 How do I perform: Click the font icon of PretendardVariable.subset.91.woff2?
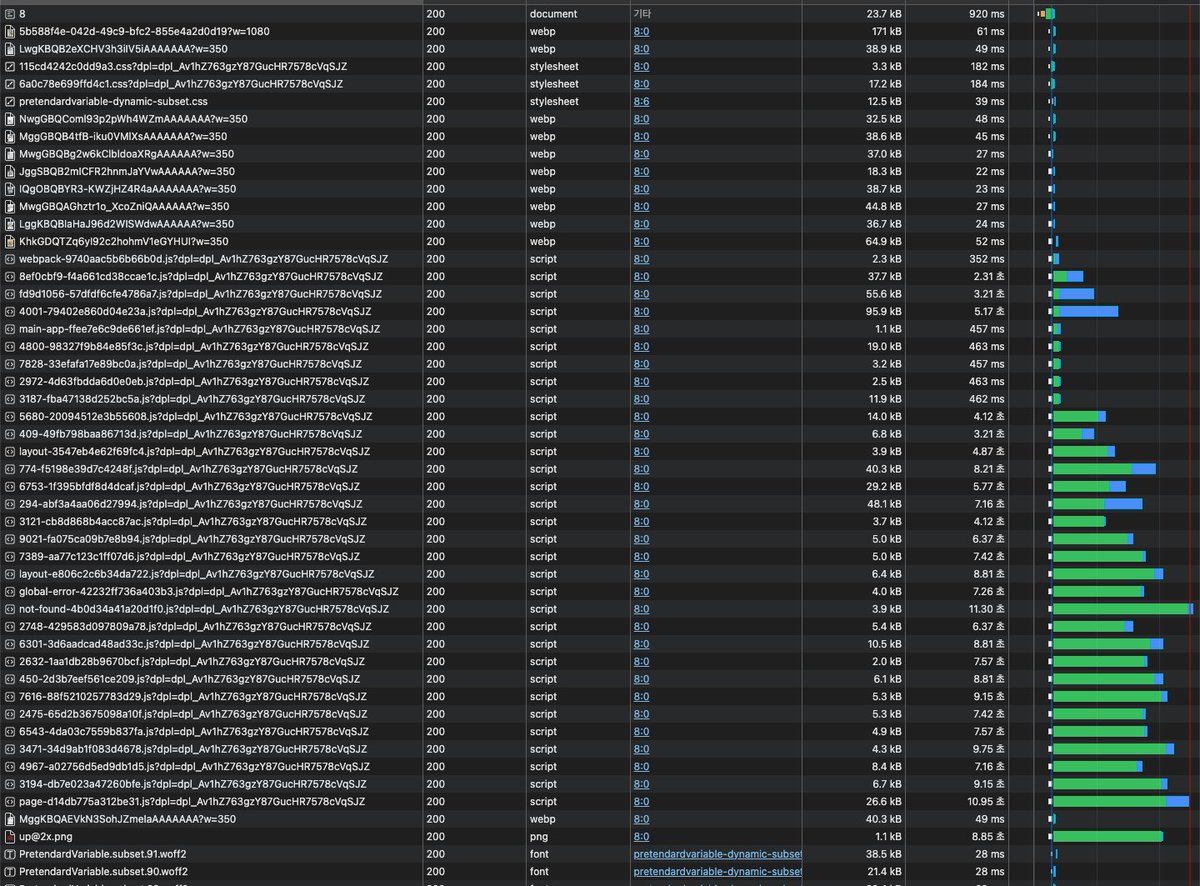click(10, 854)
